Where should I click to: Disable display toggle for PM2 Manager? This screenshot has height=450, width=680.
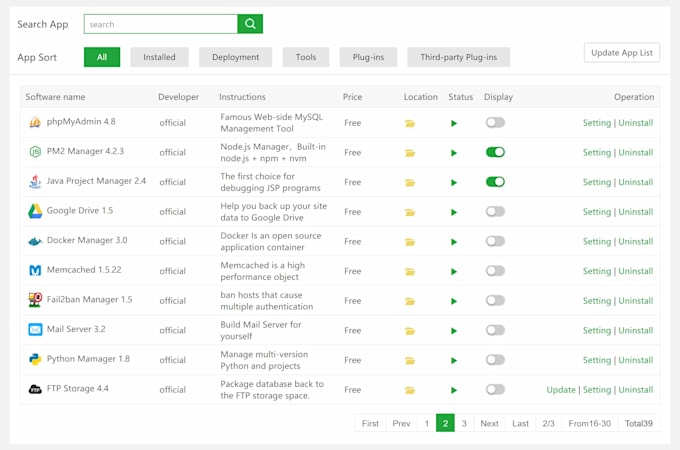click(495, 152)
